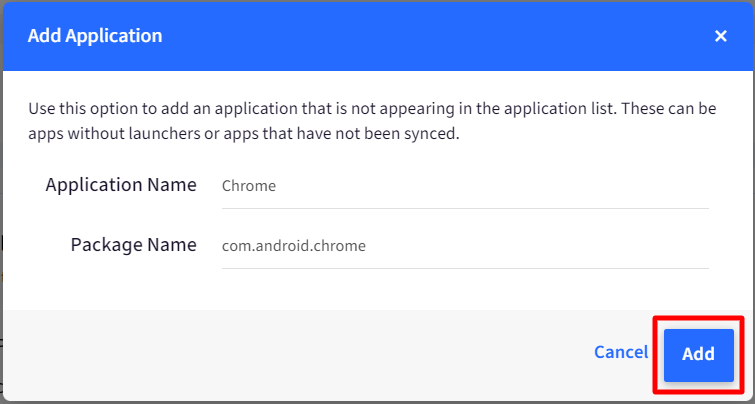Screen dimensions: 755x404
Task: Click the underline beneath the Package Name field
Action: tap(465, 268)
